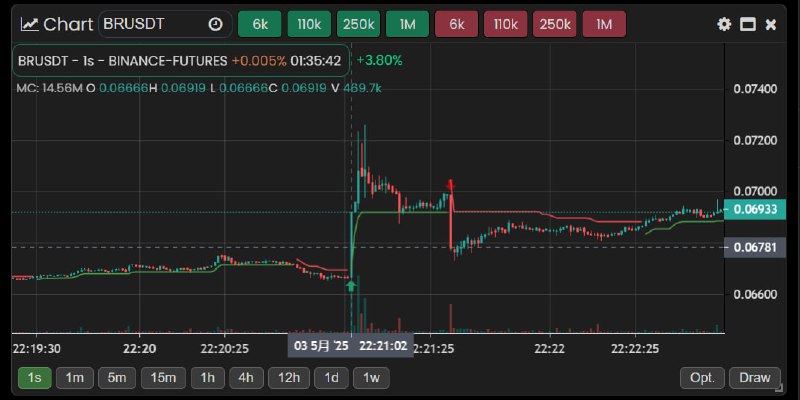
Task: Click the crosshair time label 22:21:02
Action: click(x=383, y=346)
